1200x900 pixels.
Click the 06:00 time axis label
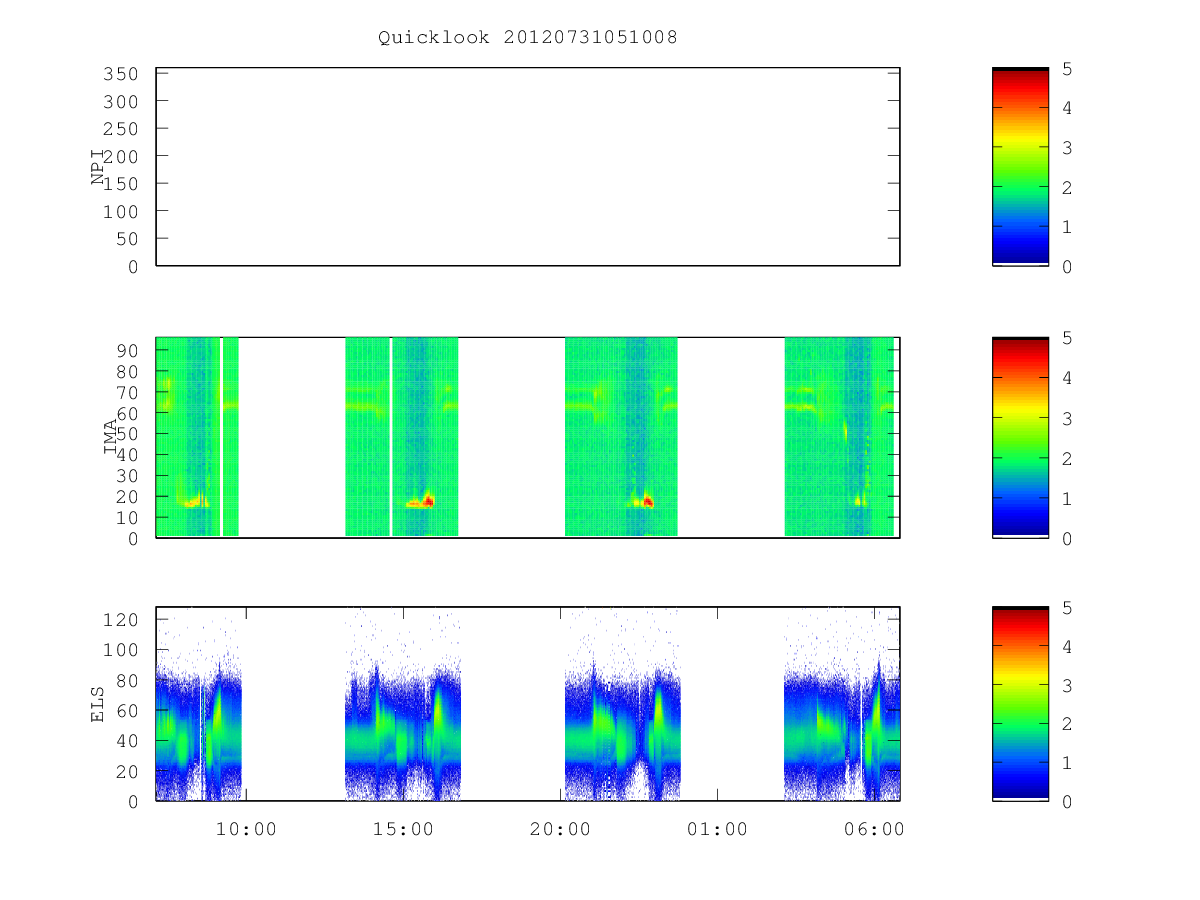[x=874, y=830]
